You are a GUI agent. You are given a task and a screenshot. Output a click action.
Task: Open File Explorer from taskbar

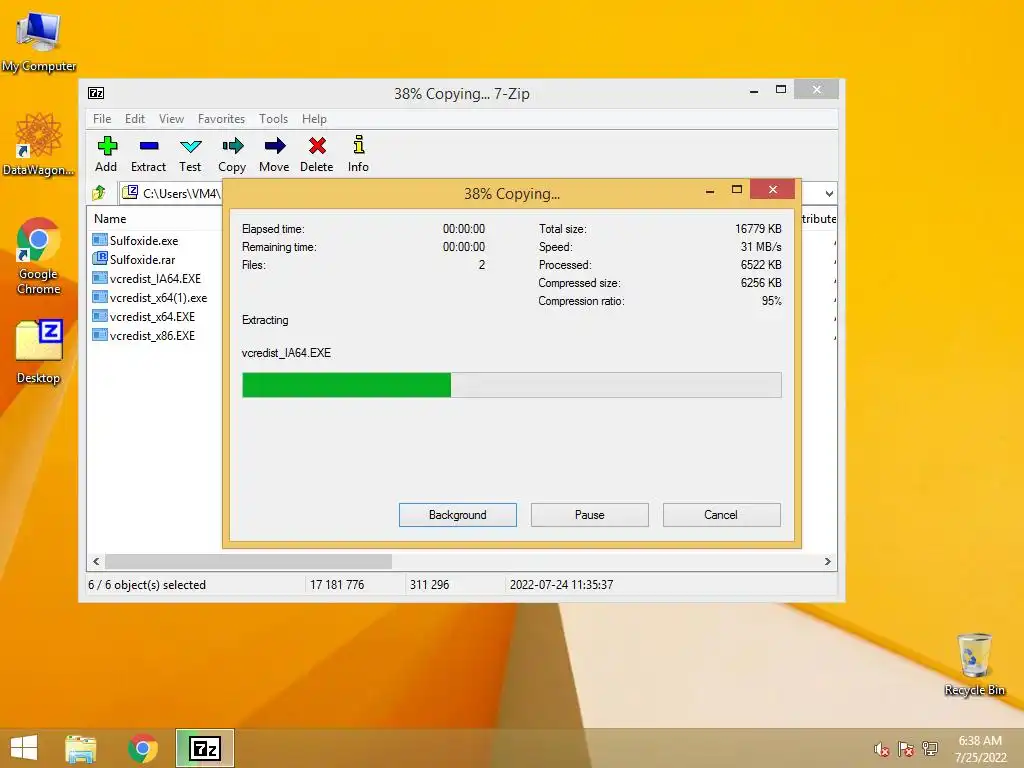pos(81,748)
